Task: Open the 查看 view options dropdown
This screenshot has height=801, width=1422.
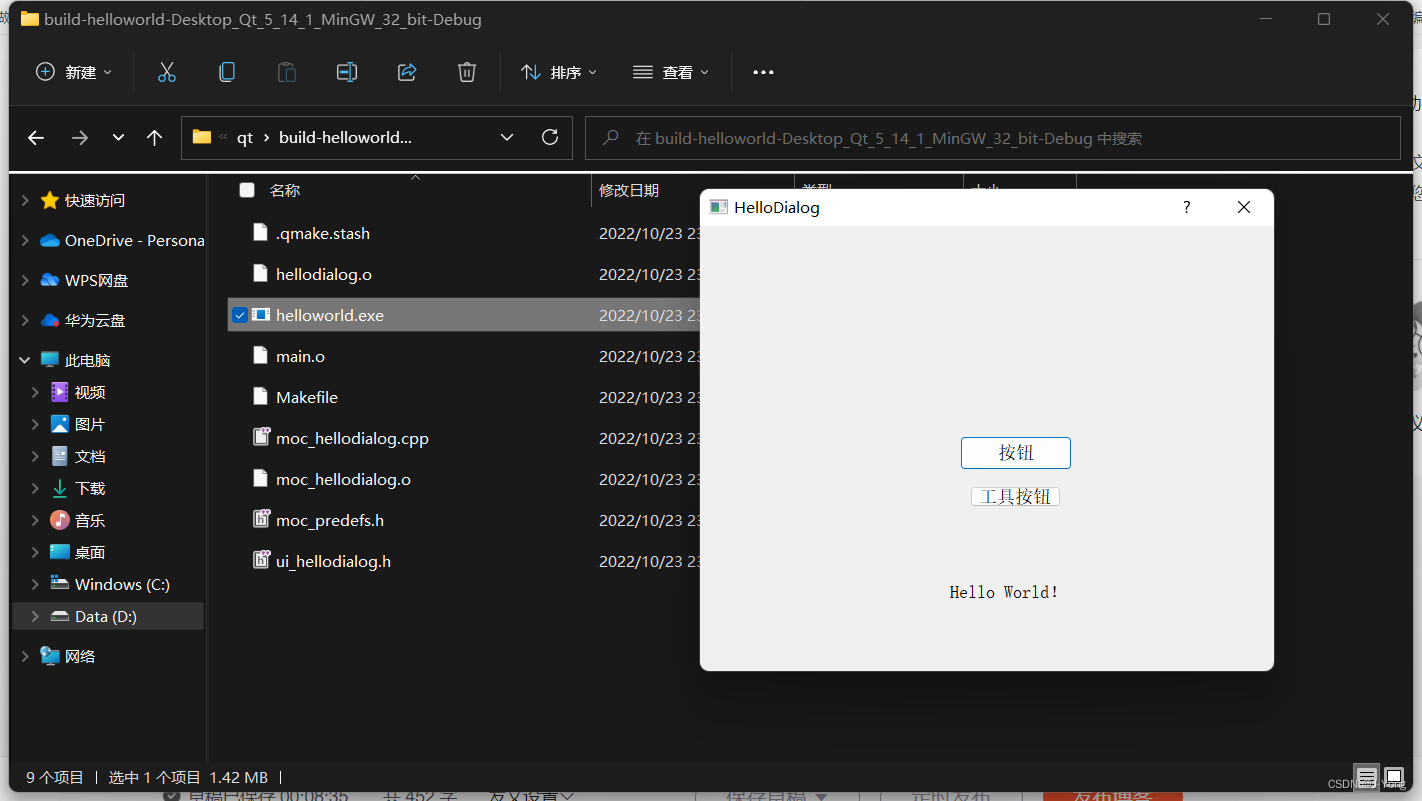Action: [x=670, y=71]
